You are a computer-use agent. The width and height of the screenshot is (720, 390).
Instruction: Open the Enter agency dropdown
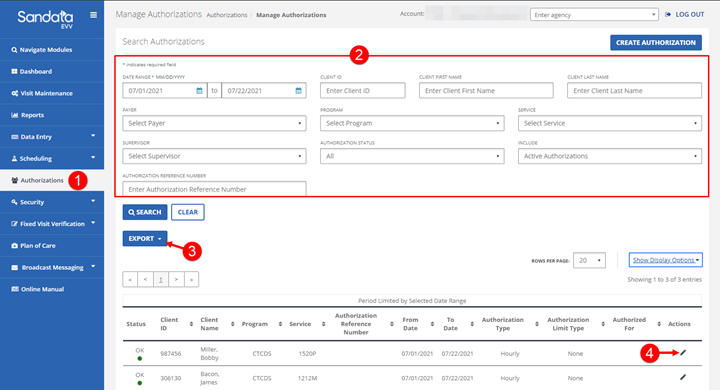(594, 15)
